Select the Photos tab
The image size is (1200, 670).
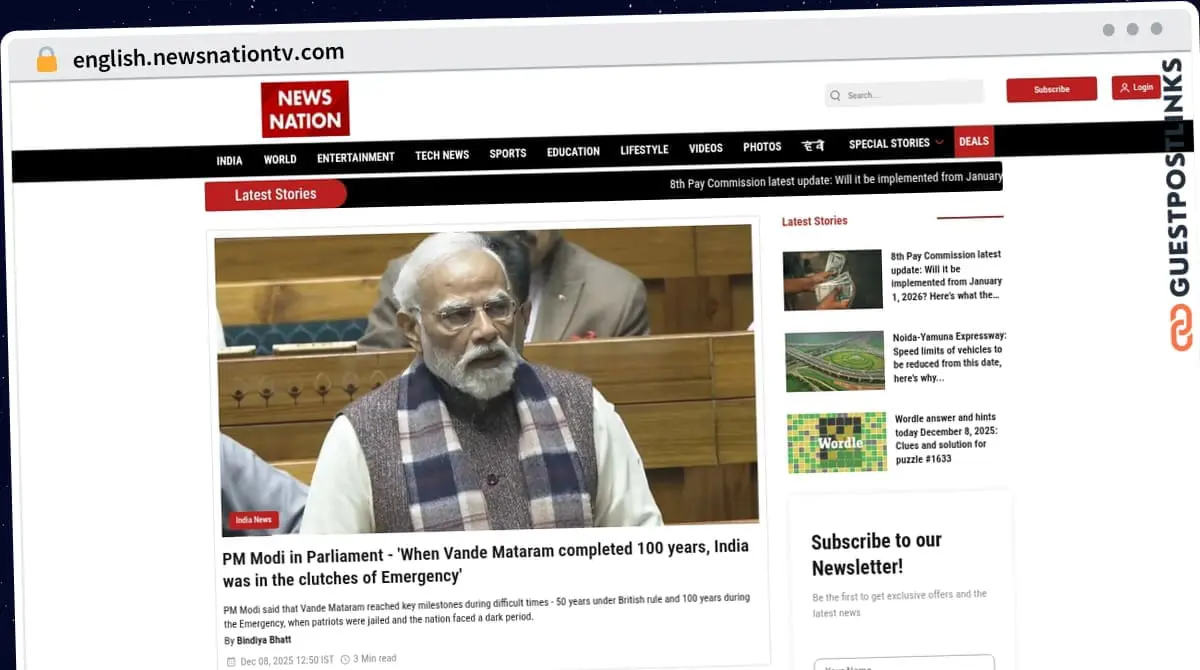coord(761,146)
